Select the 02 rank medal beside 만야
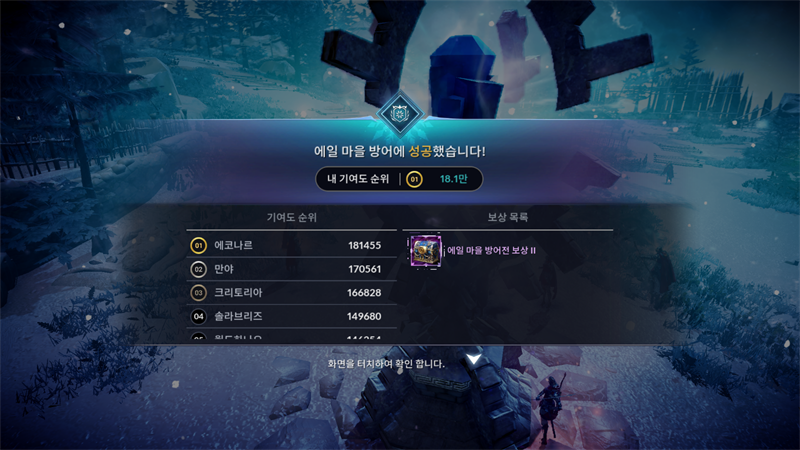This screenshot has height=450, width=800. (198, 269)
